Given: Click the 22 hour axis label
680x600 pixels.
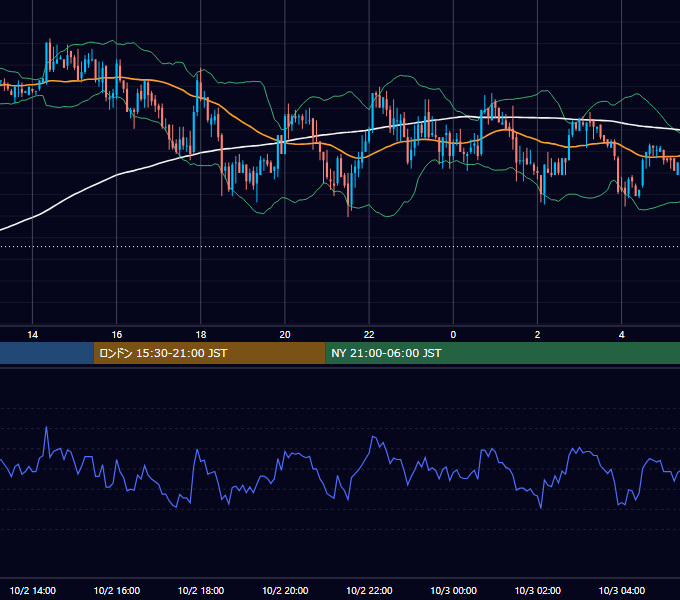Looking at the screenshot, I should pos(369,335).
